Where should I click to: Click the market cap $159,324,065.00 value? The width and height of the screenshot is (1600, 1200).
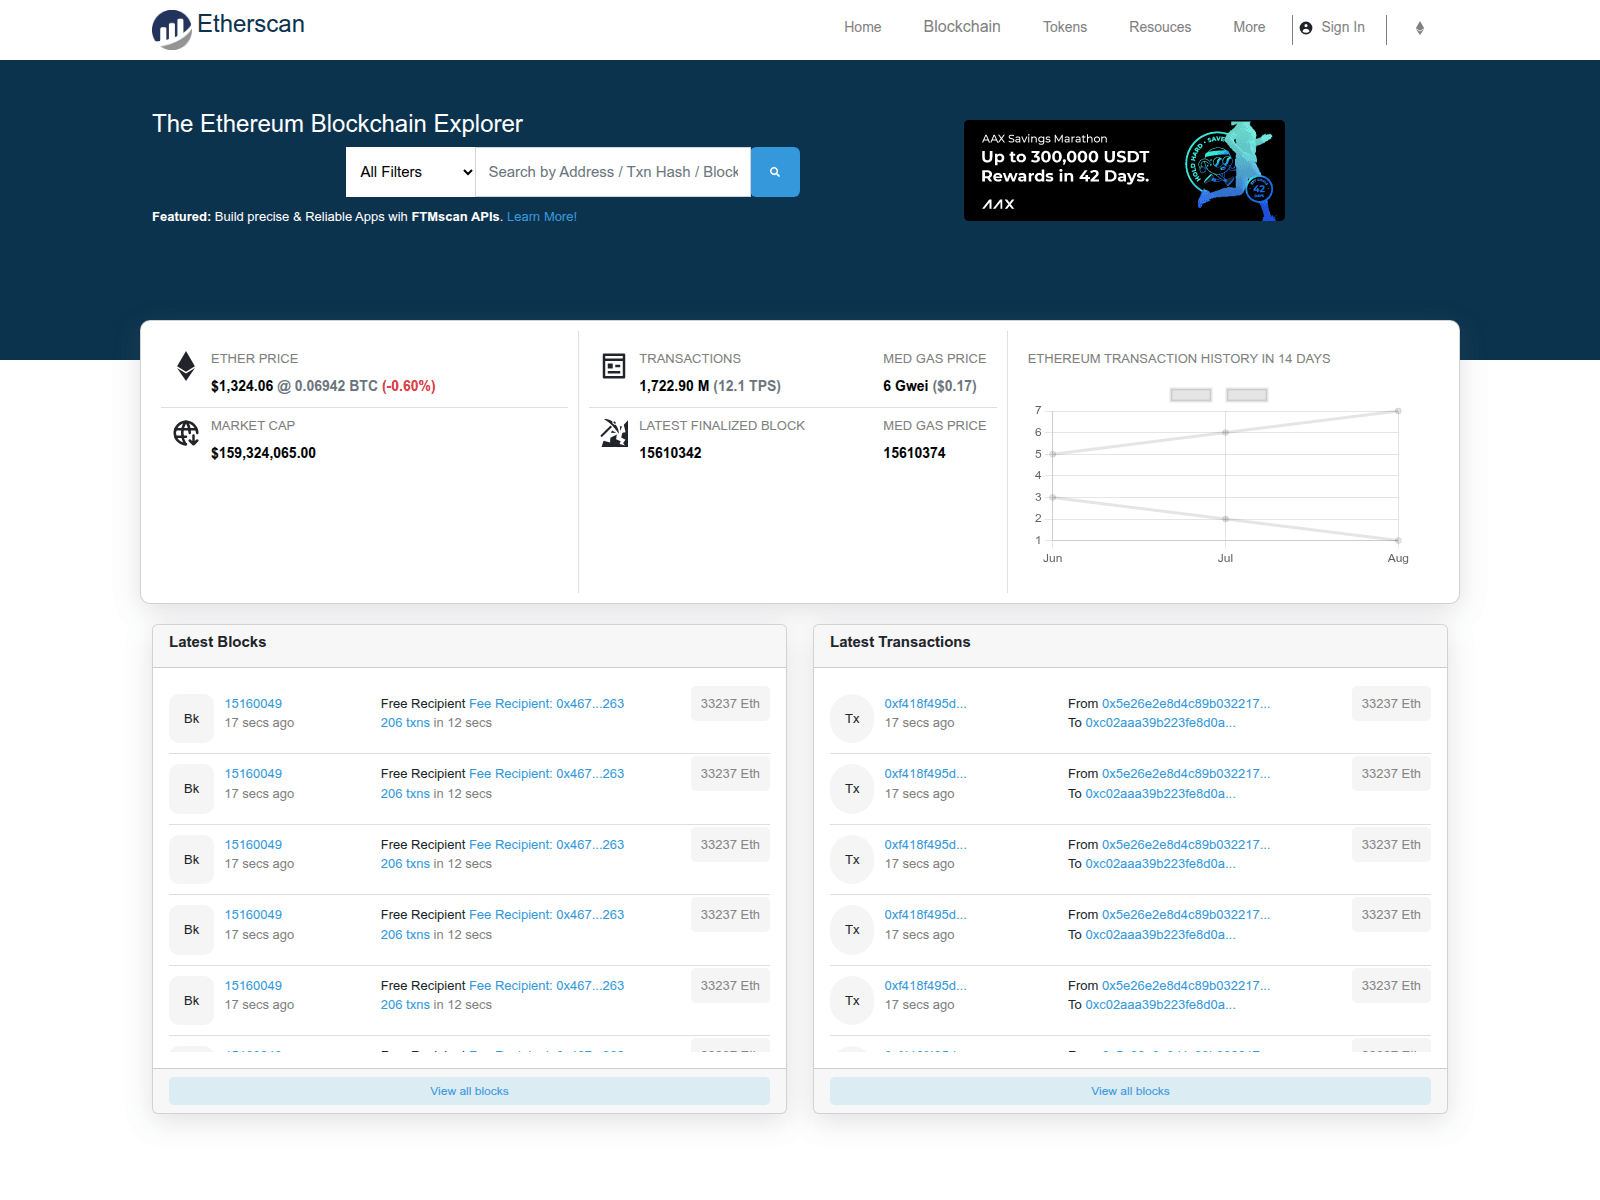tap(263, 453)
